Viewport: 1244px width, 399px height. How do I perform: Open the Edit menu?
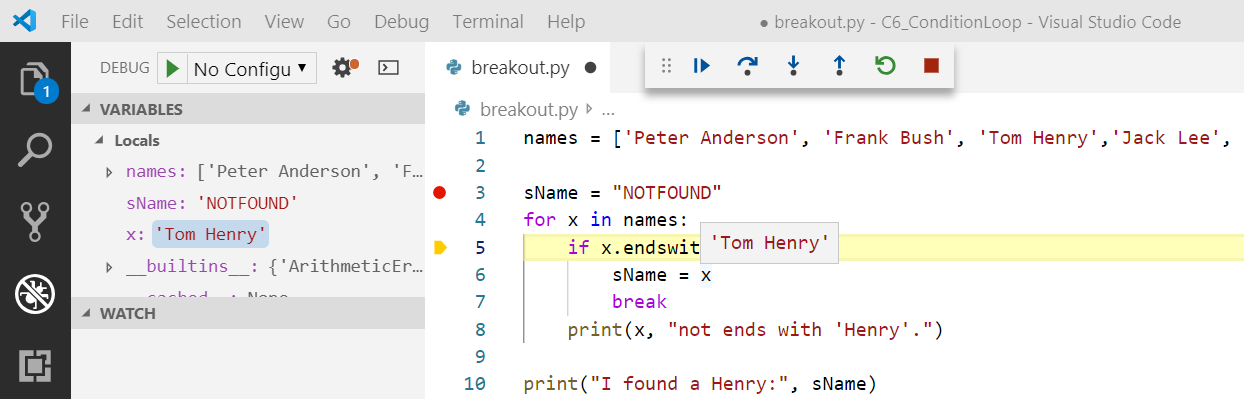pos(128,21)
